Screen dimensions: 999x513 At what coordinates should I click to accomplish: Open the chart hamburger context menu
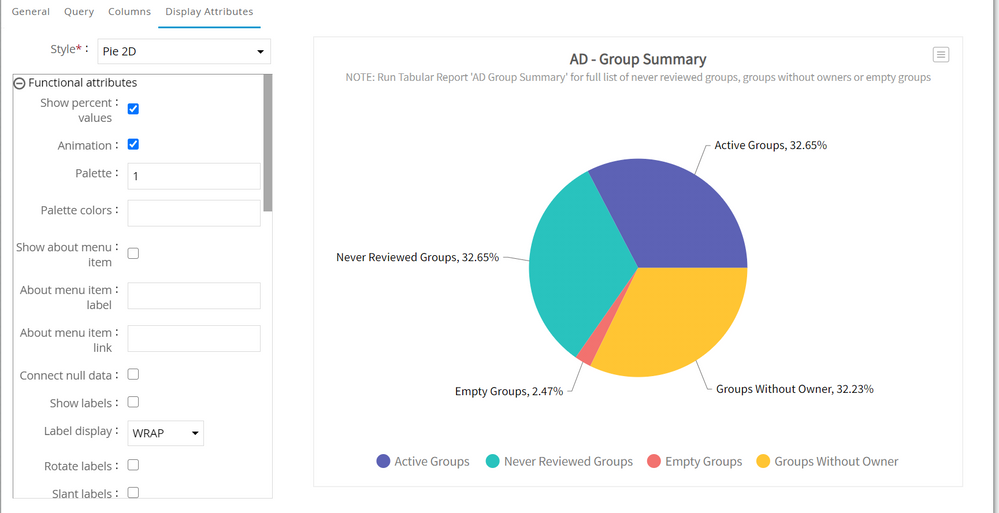pyautogui.click(x=940, y=55)
